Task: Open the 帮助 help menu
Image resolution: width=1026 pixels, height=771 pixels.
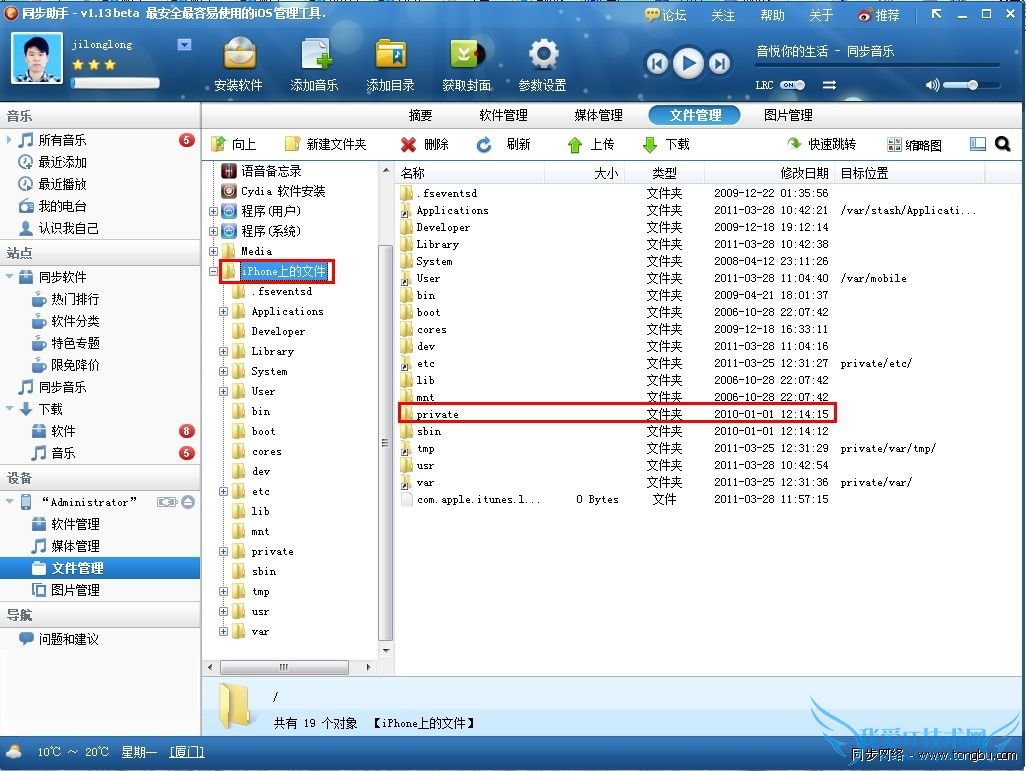Action: (x=772, y=15)
